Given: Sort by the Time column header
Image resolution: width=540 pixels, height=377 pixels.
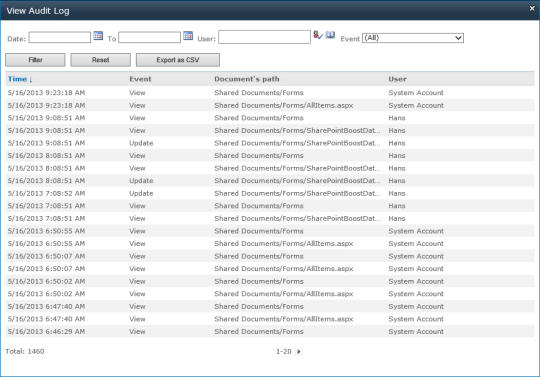Looking at the screenshot, I should (20, 79).
